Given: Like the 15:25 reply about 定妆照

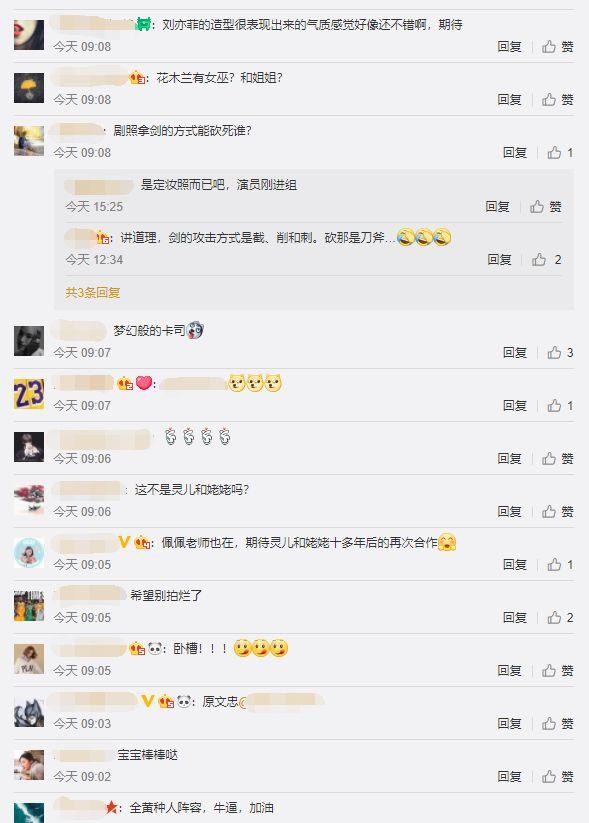Looking at the screenshot, I should click(x=545, y=206).
